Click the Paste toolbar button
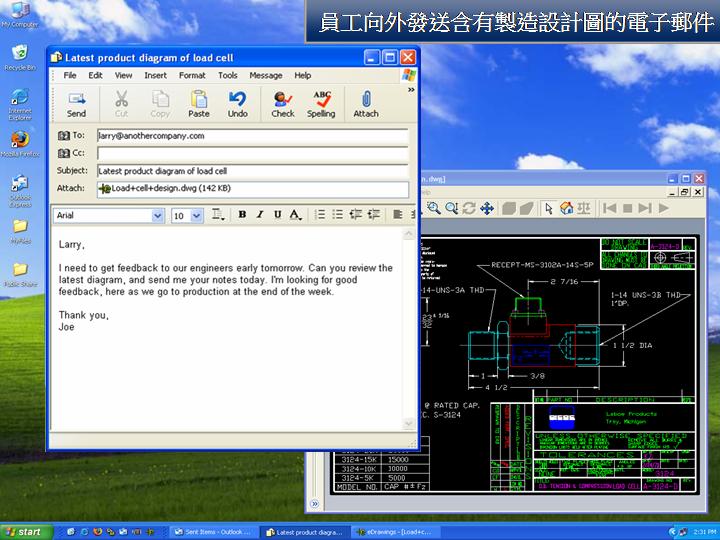The width and height of the screenshot is (720, 540). tap(199, 105)
